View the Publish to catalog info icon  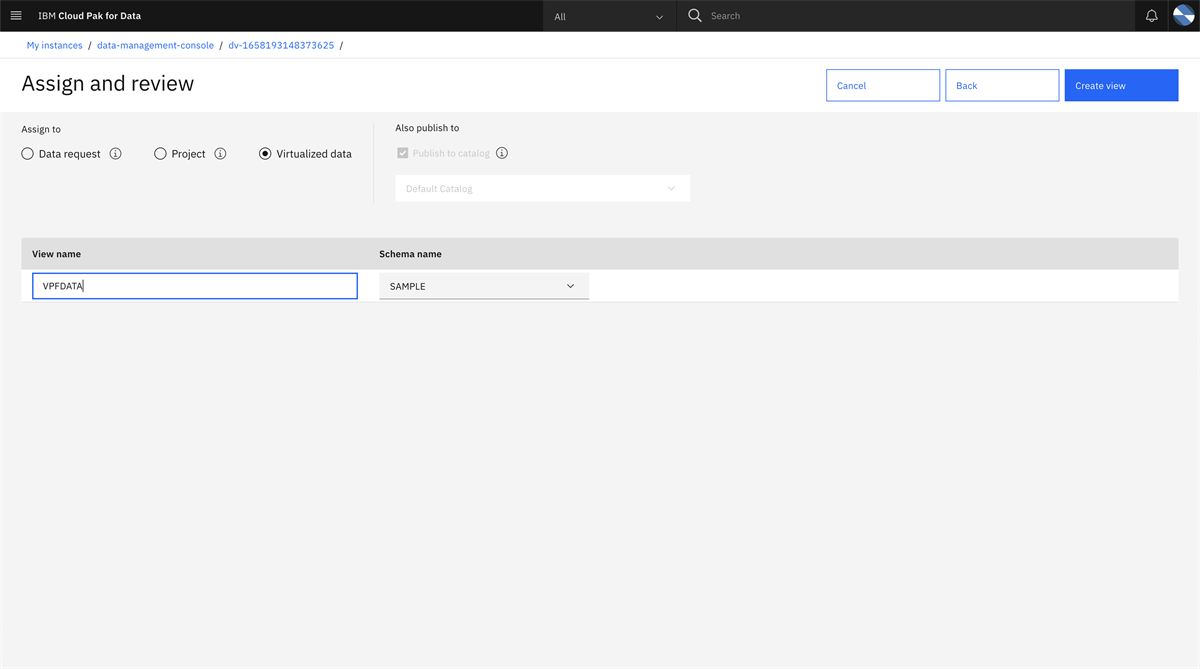point(501,152)
